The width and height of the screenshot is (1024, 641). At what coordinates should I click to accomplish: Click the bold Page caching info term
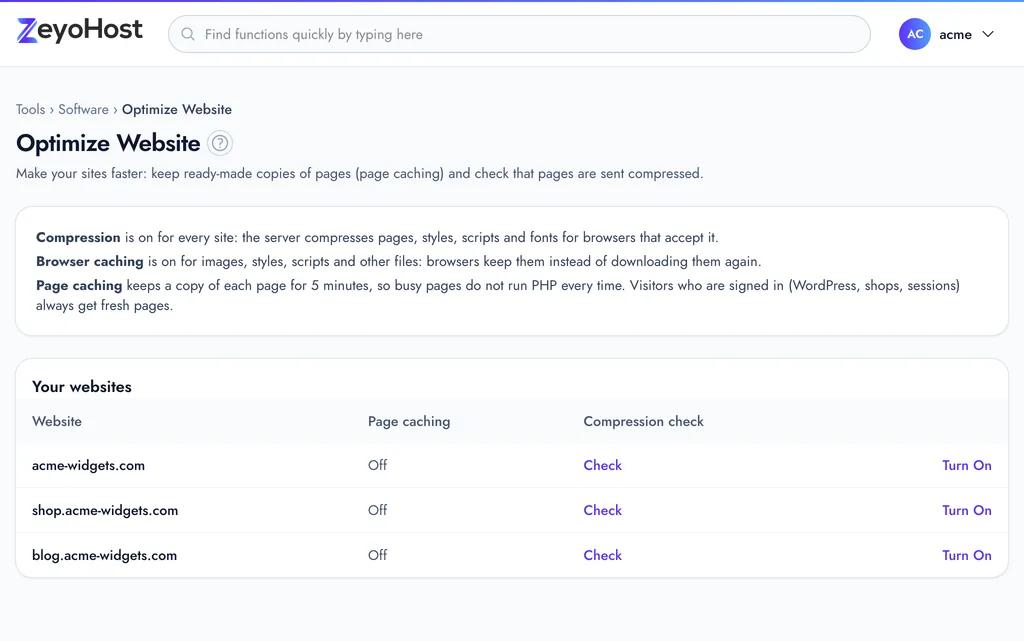79,285
